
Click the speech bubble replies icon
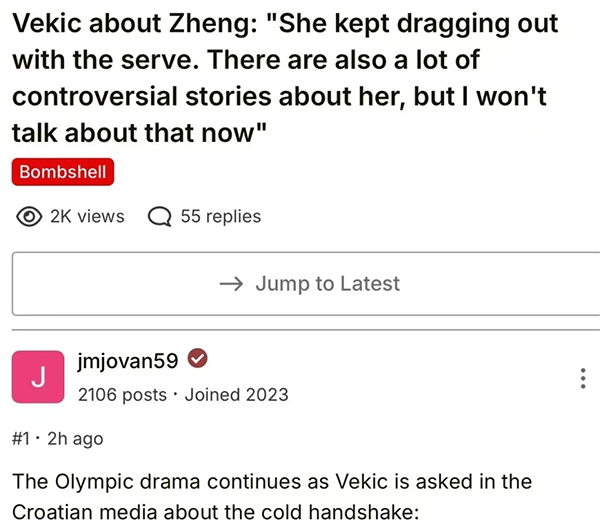(158, 216)
